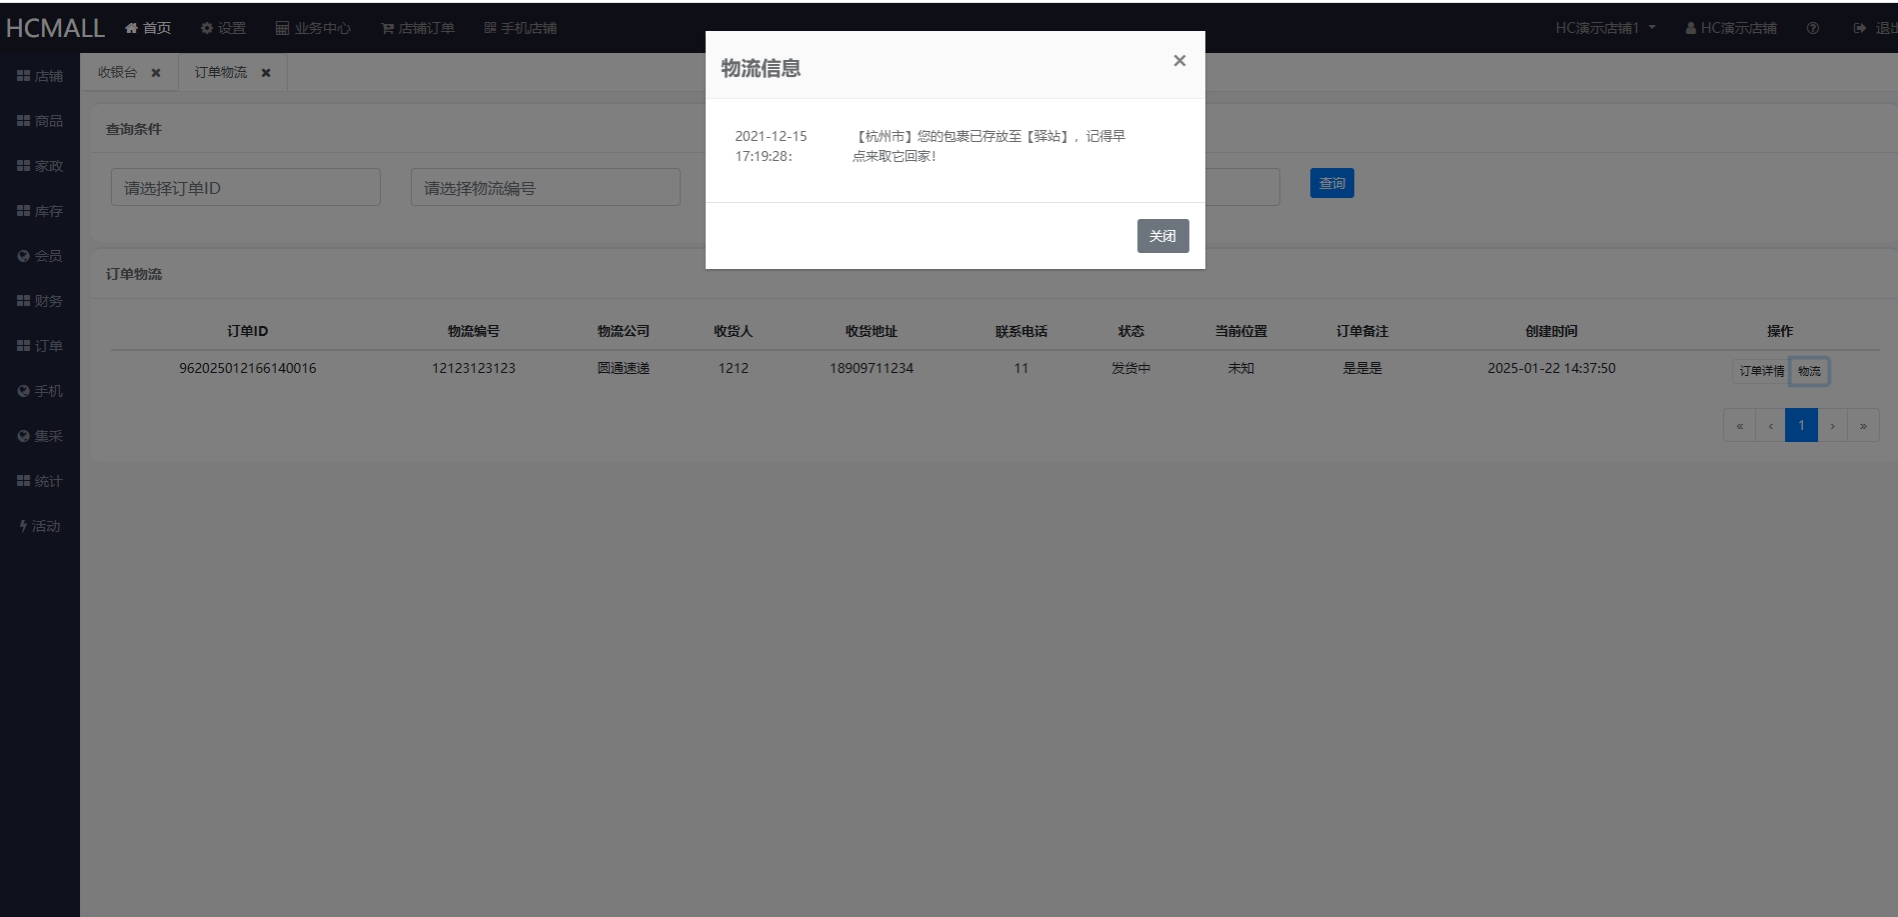Open 首页 home in top navigation
This screenshot has height=917, width=1898.
[x=148, y=28]
